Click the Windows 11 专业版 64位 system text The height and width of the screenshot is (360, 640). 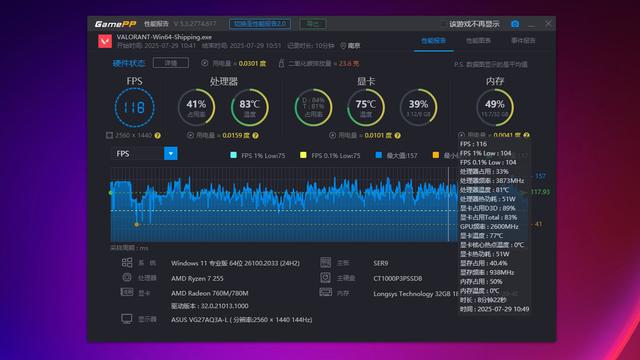[235, 263]
